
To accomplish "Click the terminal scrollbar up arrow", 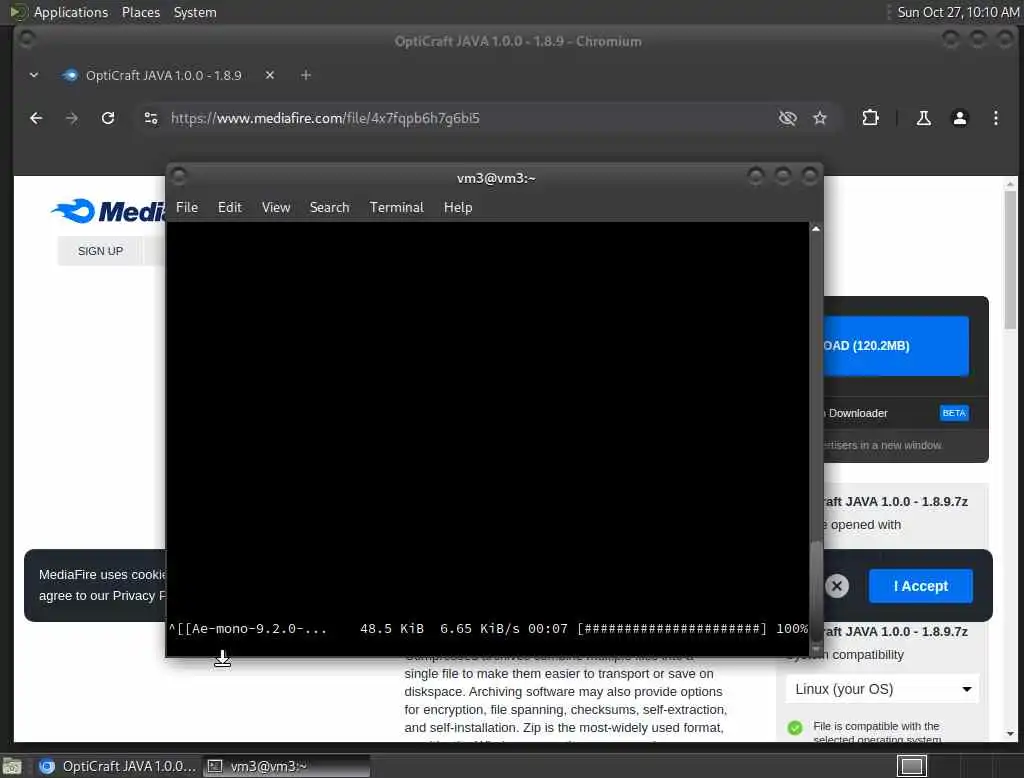I will [x=816, y=229].
